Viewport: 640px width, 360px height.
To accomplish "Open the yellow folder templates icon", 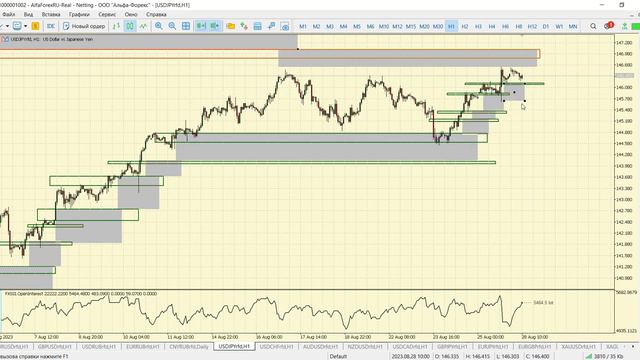I will [x=231, y=26].
